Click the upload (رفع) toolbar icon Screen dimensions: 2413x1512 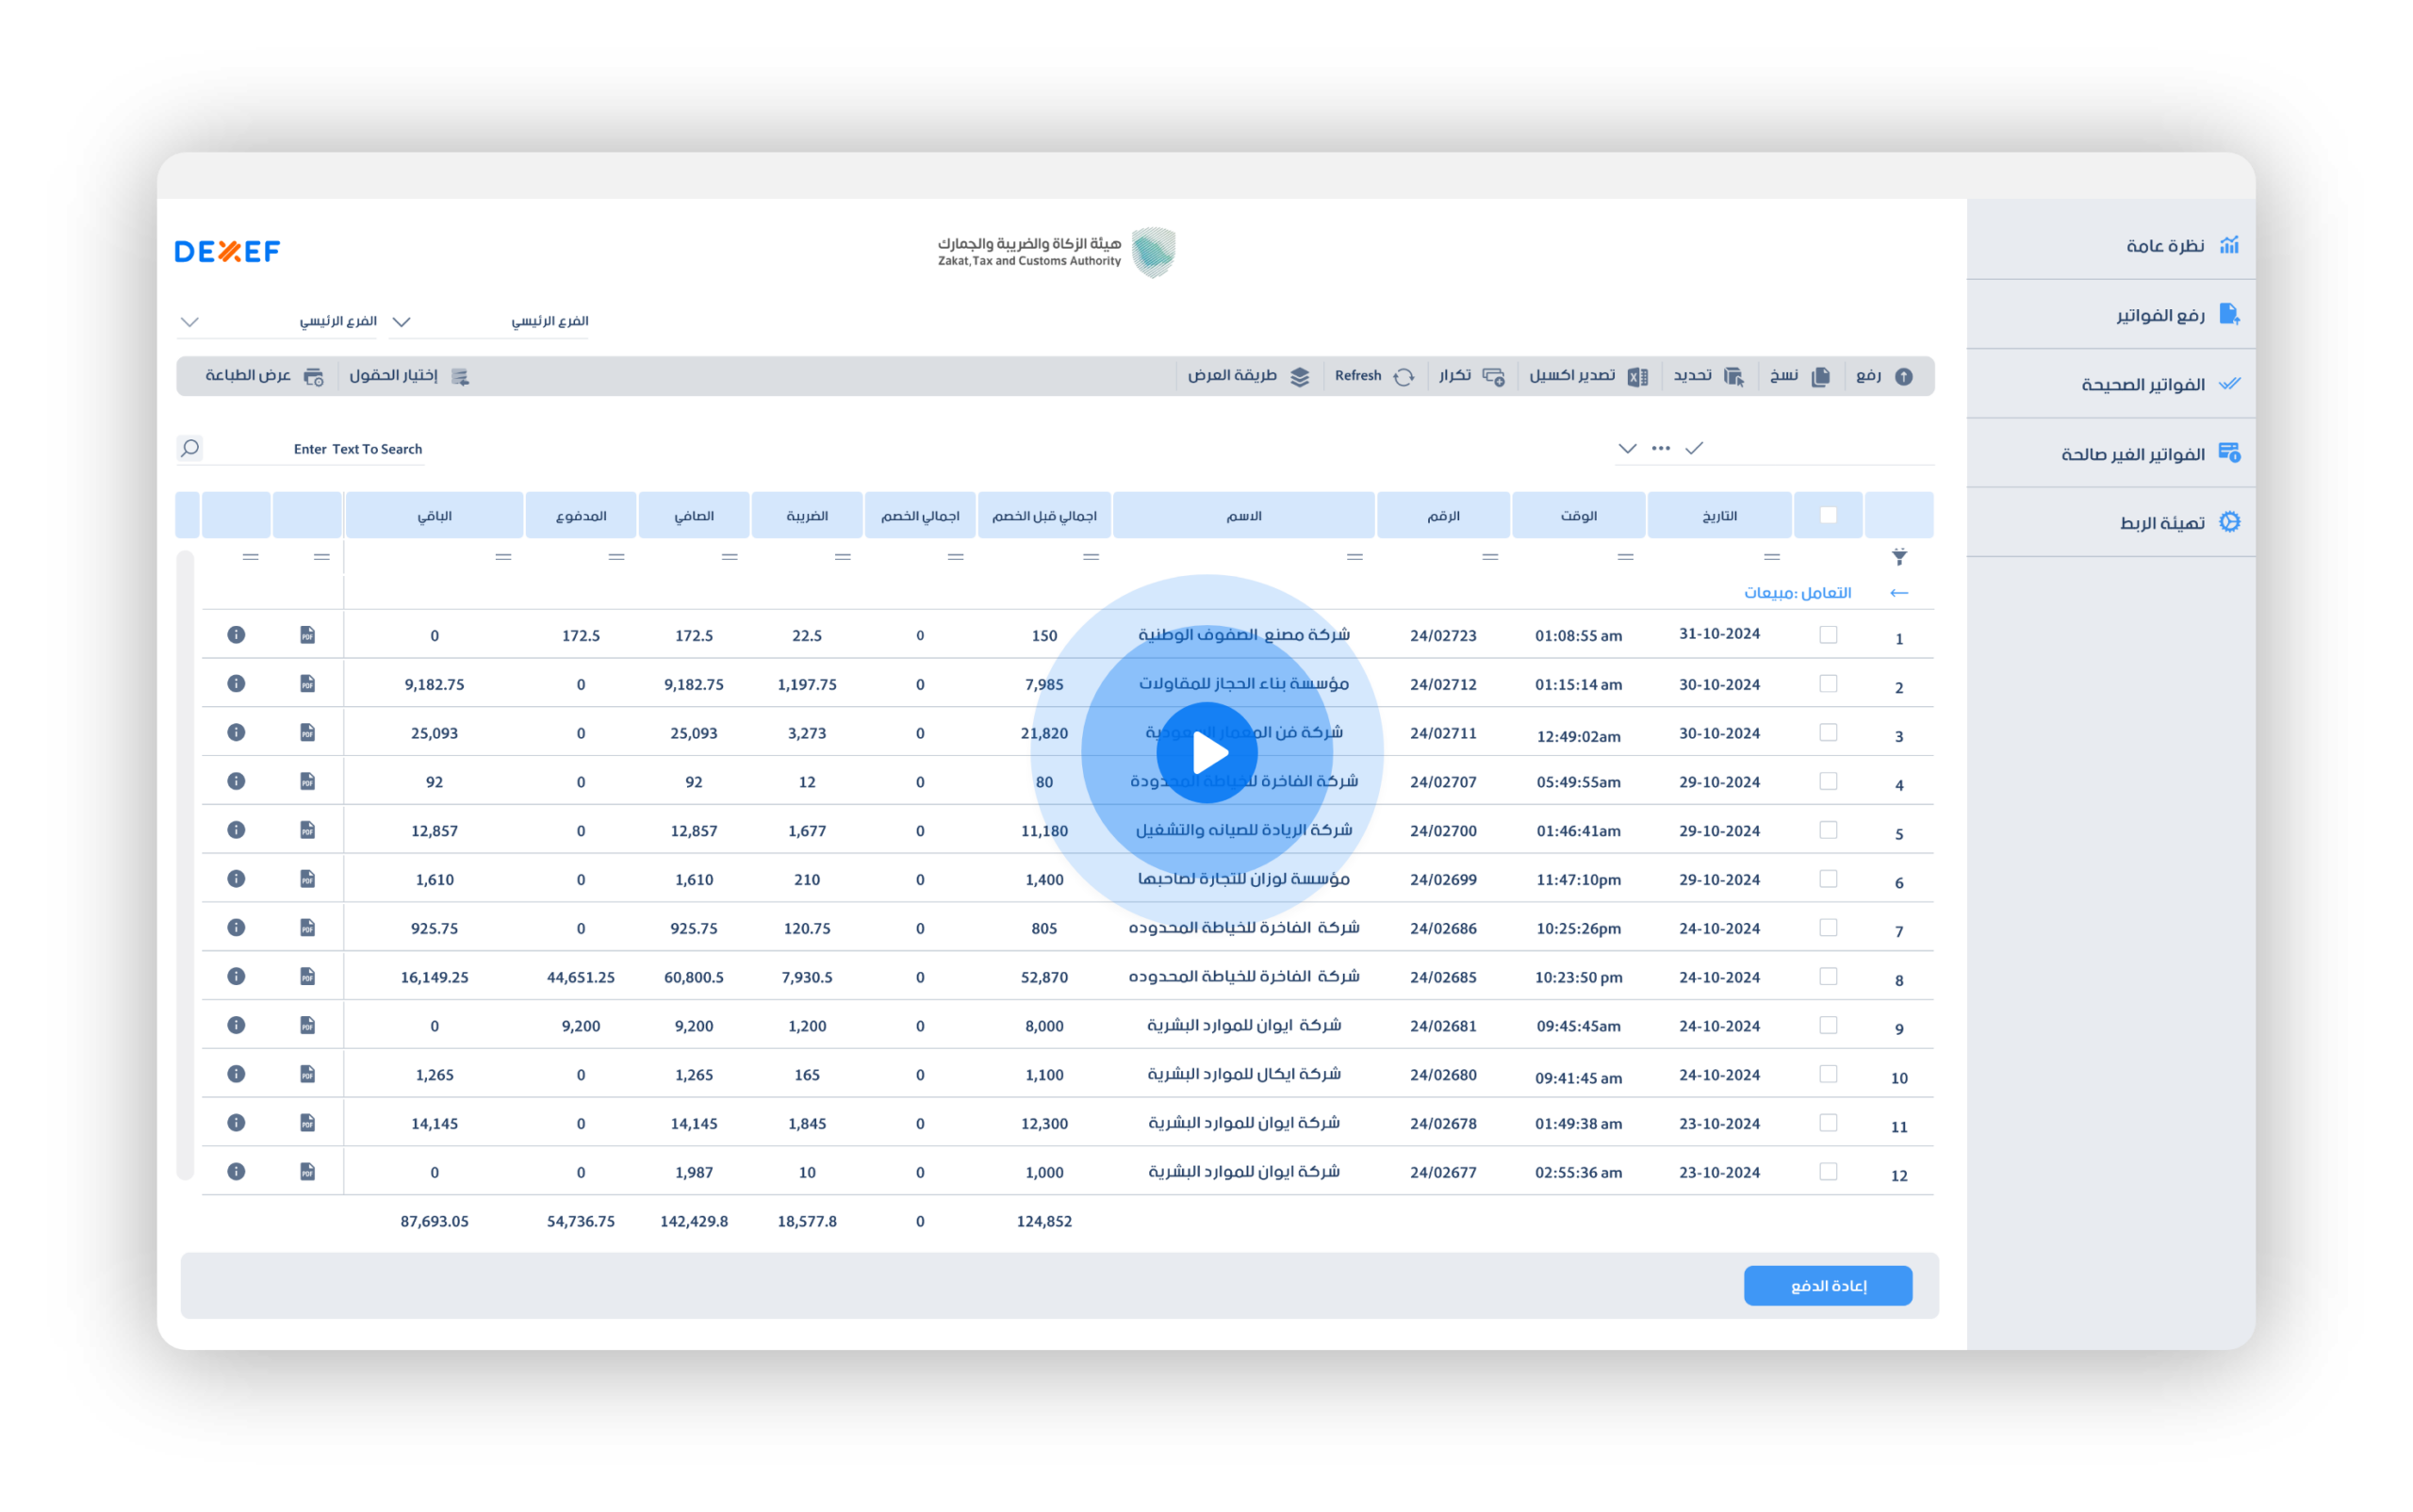coord(1903,377)
